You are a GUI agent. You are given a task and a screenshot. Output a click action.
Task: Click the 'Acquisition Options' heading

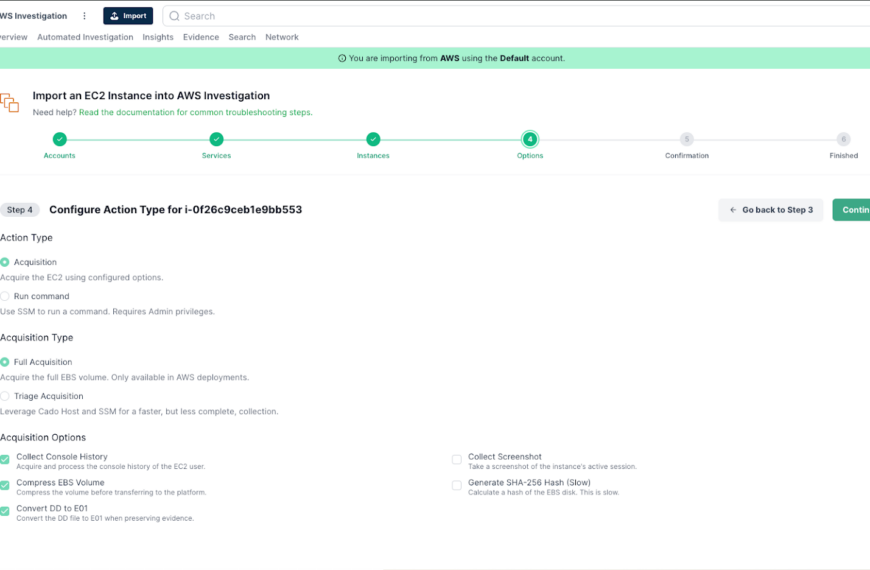[43, 437]
